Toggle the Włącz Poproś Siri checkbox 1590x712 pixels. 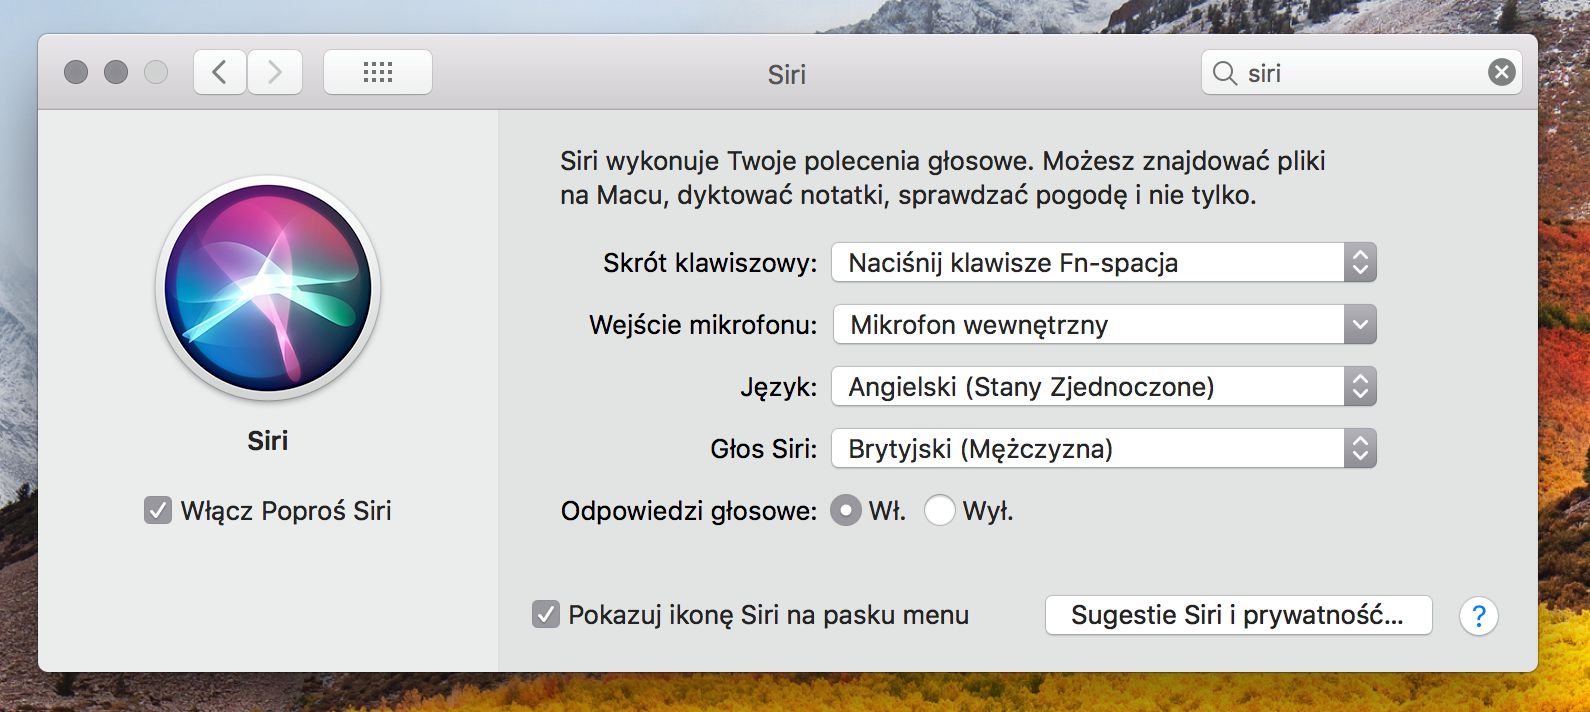(158, 511)
